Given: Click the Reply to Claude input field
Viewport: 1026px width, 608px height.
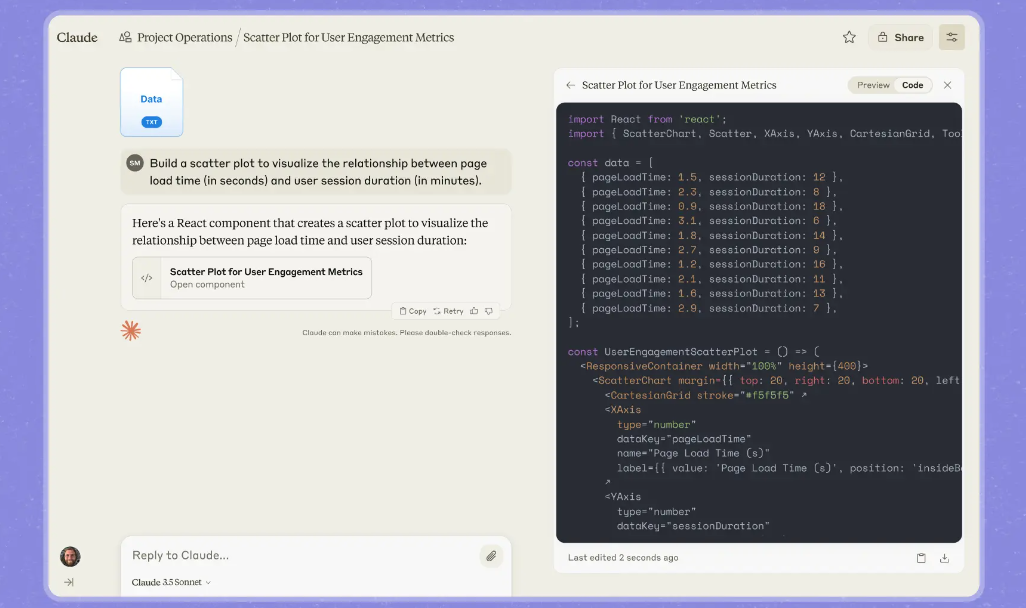Looking at the screenshot, I should pyautogui.click(x=301, y=555).
